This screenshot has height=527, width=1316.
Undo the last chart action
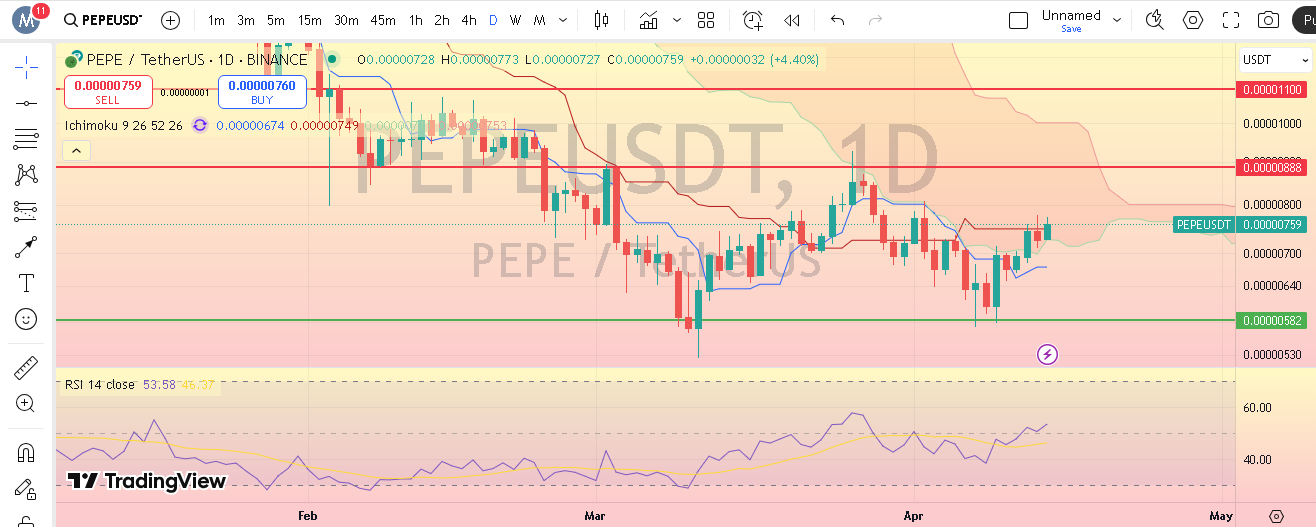point(837,20)
